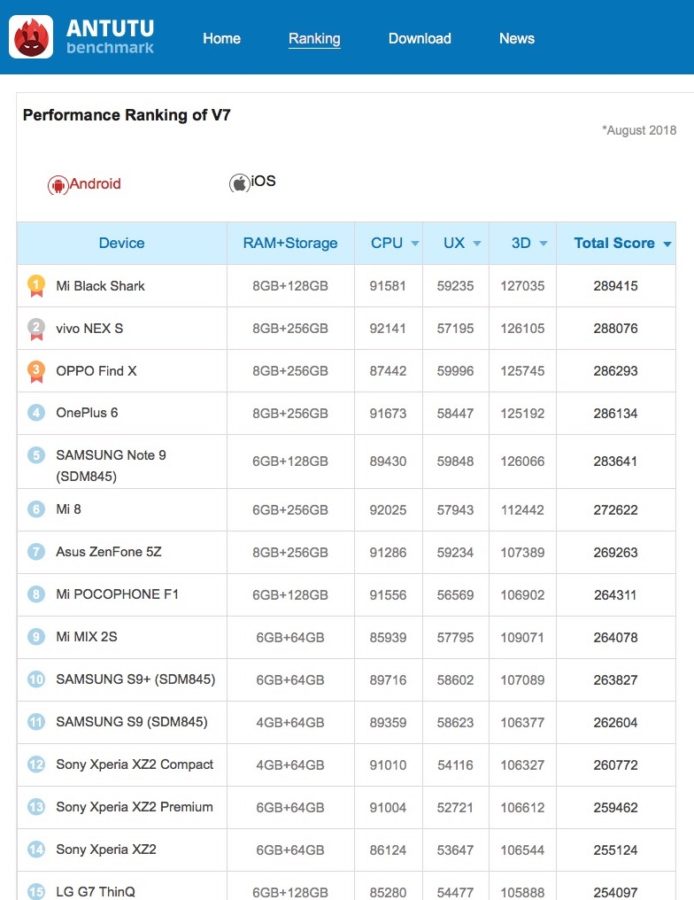Sort by 3D column arrow

coord(543,244)
